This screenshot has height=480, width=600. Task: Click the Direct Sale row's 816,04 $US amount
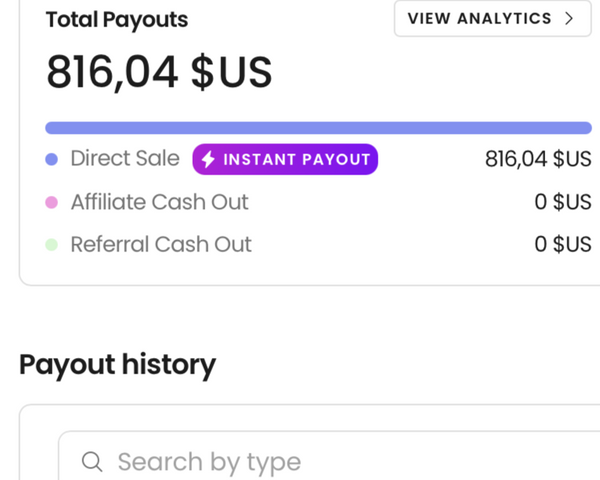click(x=538, y=160)
